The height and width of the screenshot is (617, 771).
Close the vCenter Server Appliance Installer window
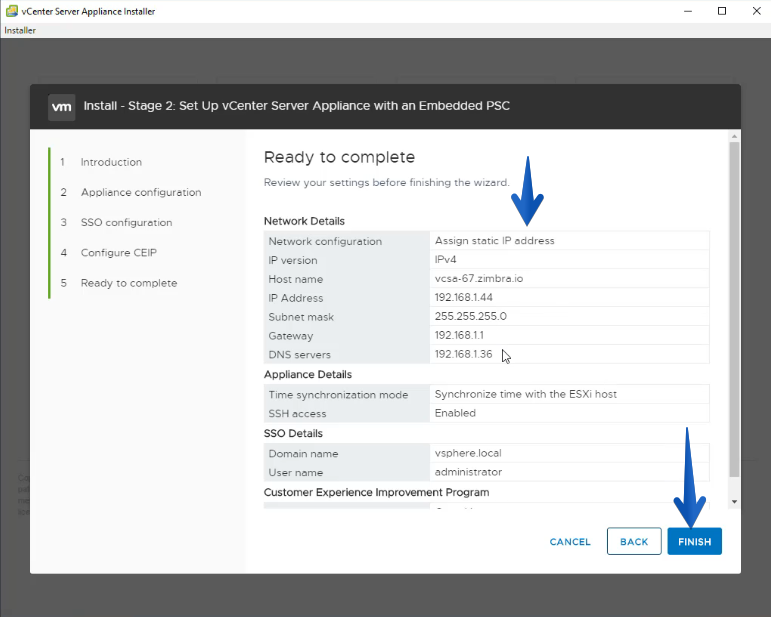pos(756,11)
